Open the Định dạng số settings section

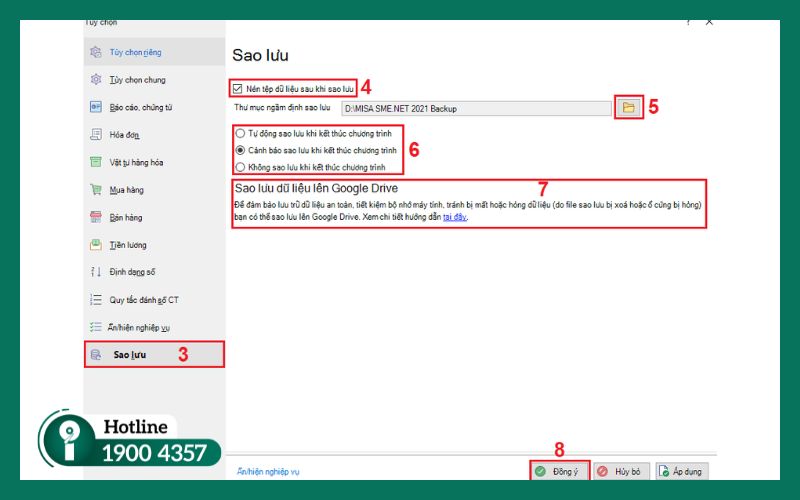[x=132, y=272]
